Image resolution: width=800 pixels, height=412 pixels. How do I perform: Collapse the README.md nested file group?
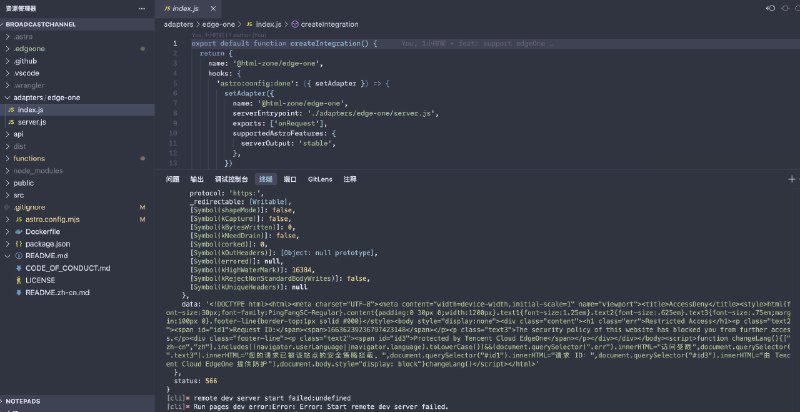(x=7, y=255)
